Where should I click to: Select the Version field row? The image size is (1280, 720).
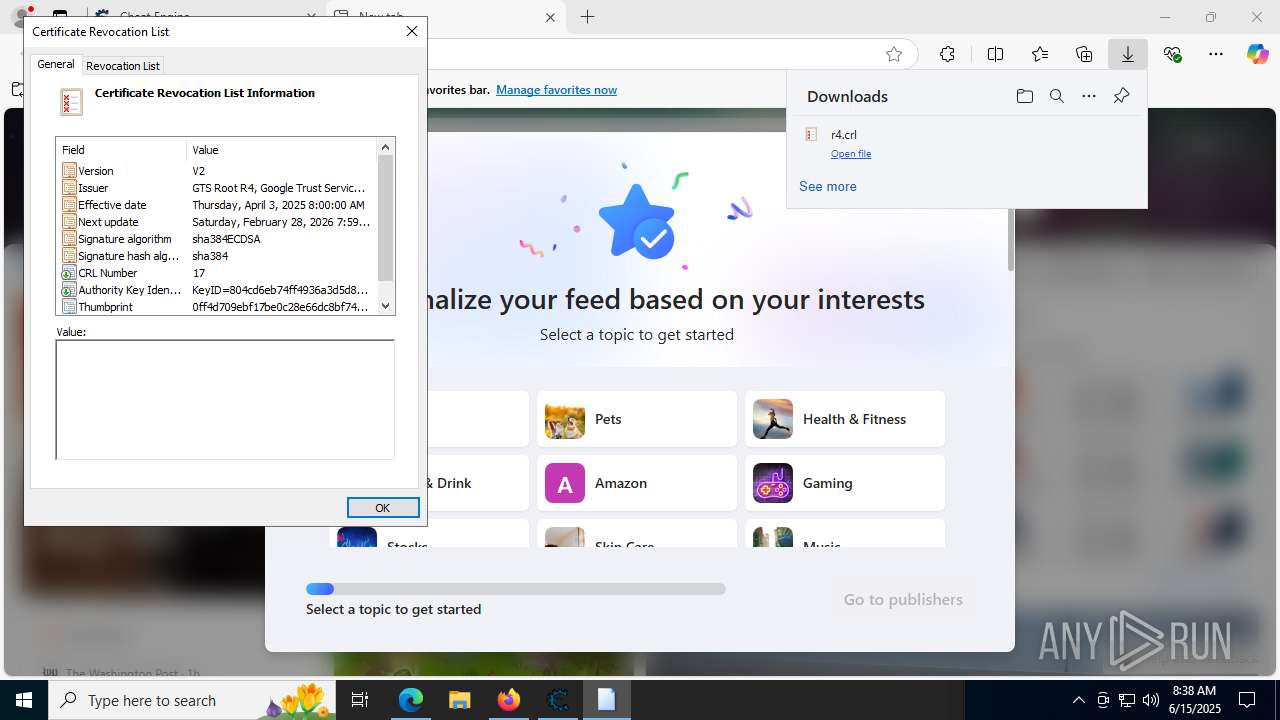click(x=217, y=171)
